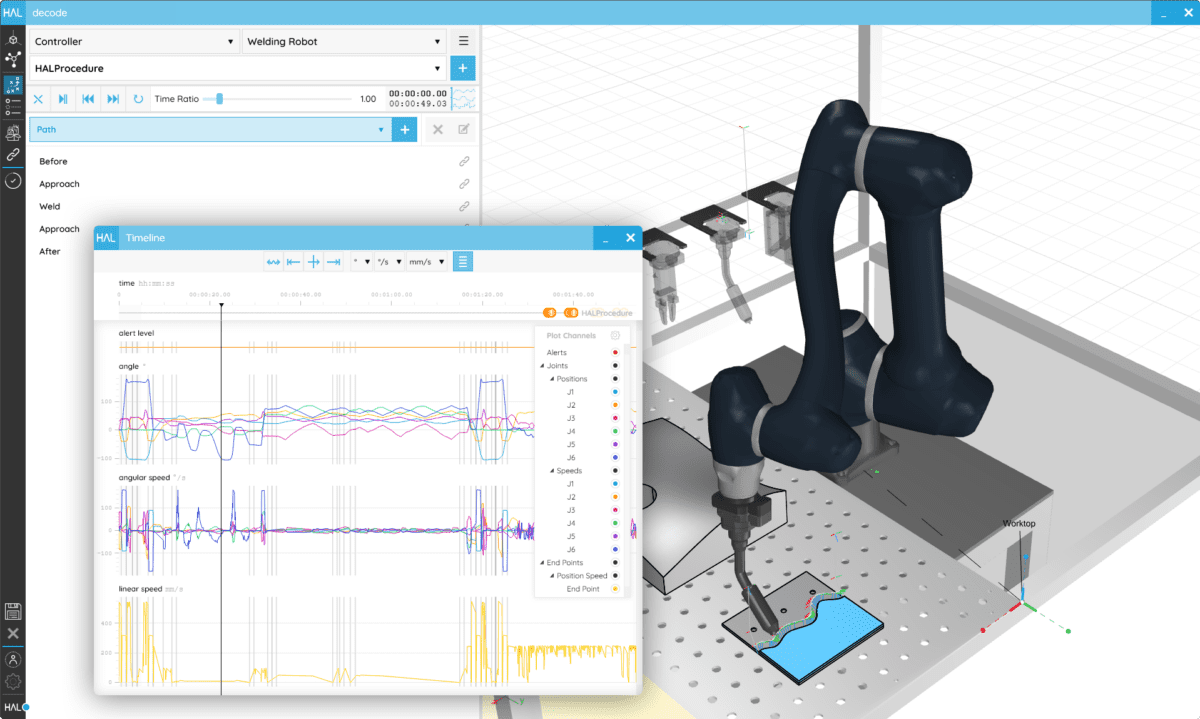The height and width of the screenshot is (719, 1200).
Task: Toggle Positions J2 orange channel dot
Action: [x=614, y=405]
